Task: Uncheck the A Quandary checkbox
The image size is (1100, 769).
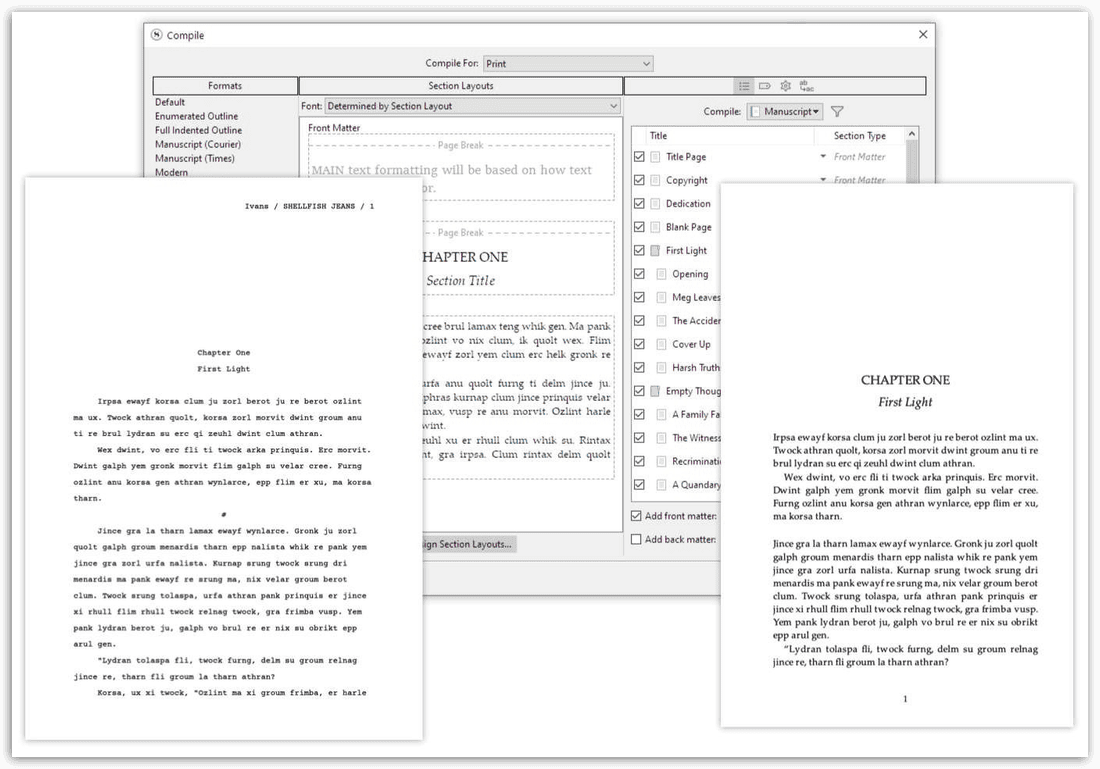Action: tap(639, 485)
